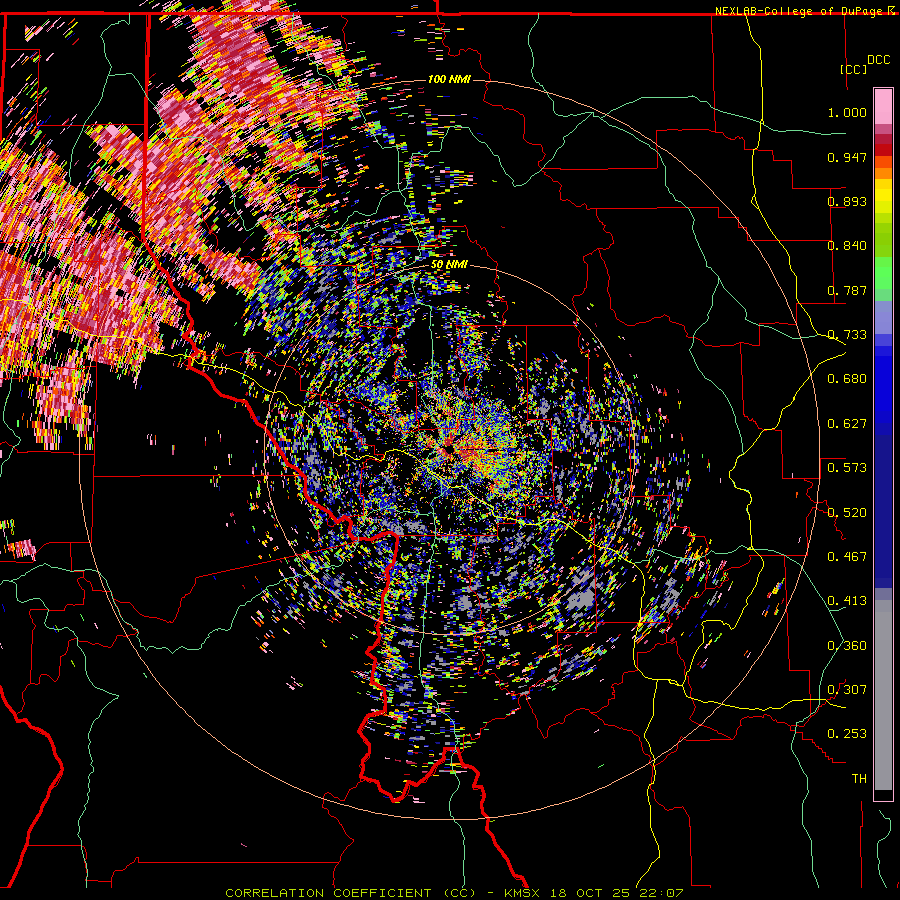Click the 0.467 legend value
The image size is (900, 900).
pyautogui.click(x=847, y=557)
